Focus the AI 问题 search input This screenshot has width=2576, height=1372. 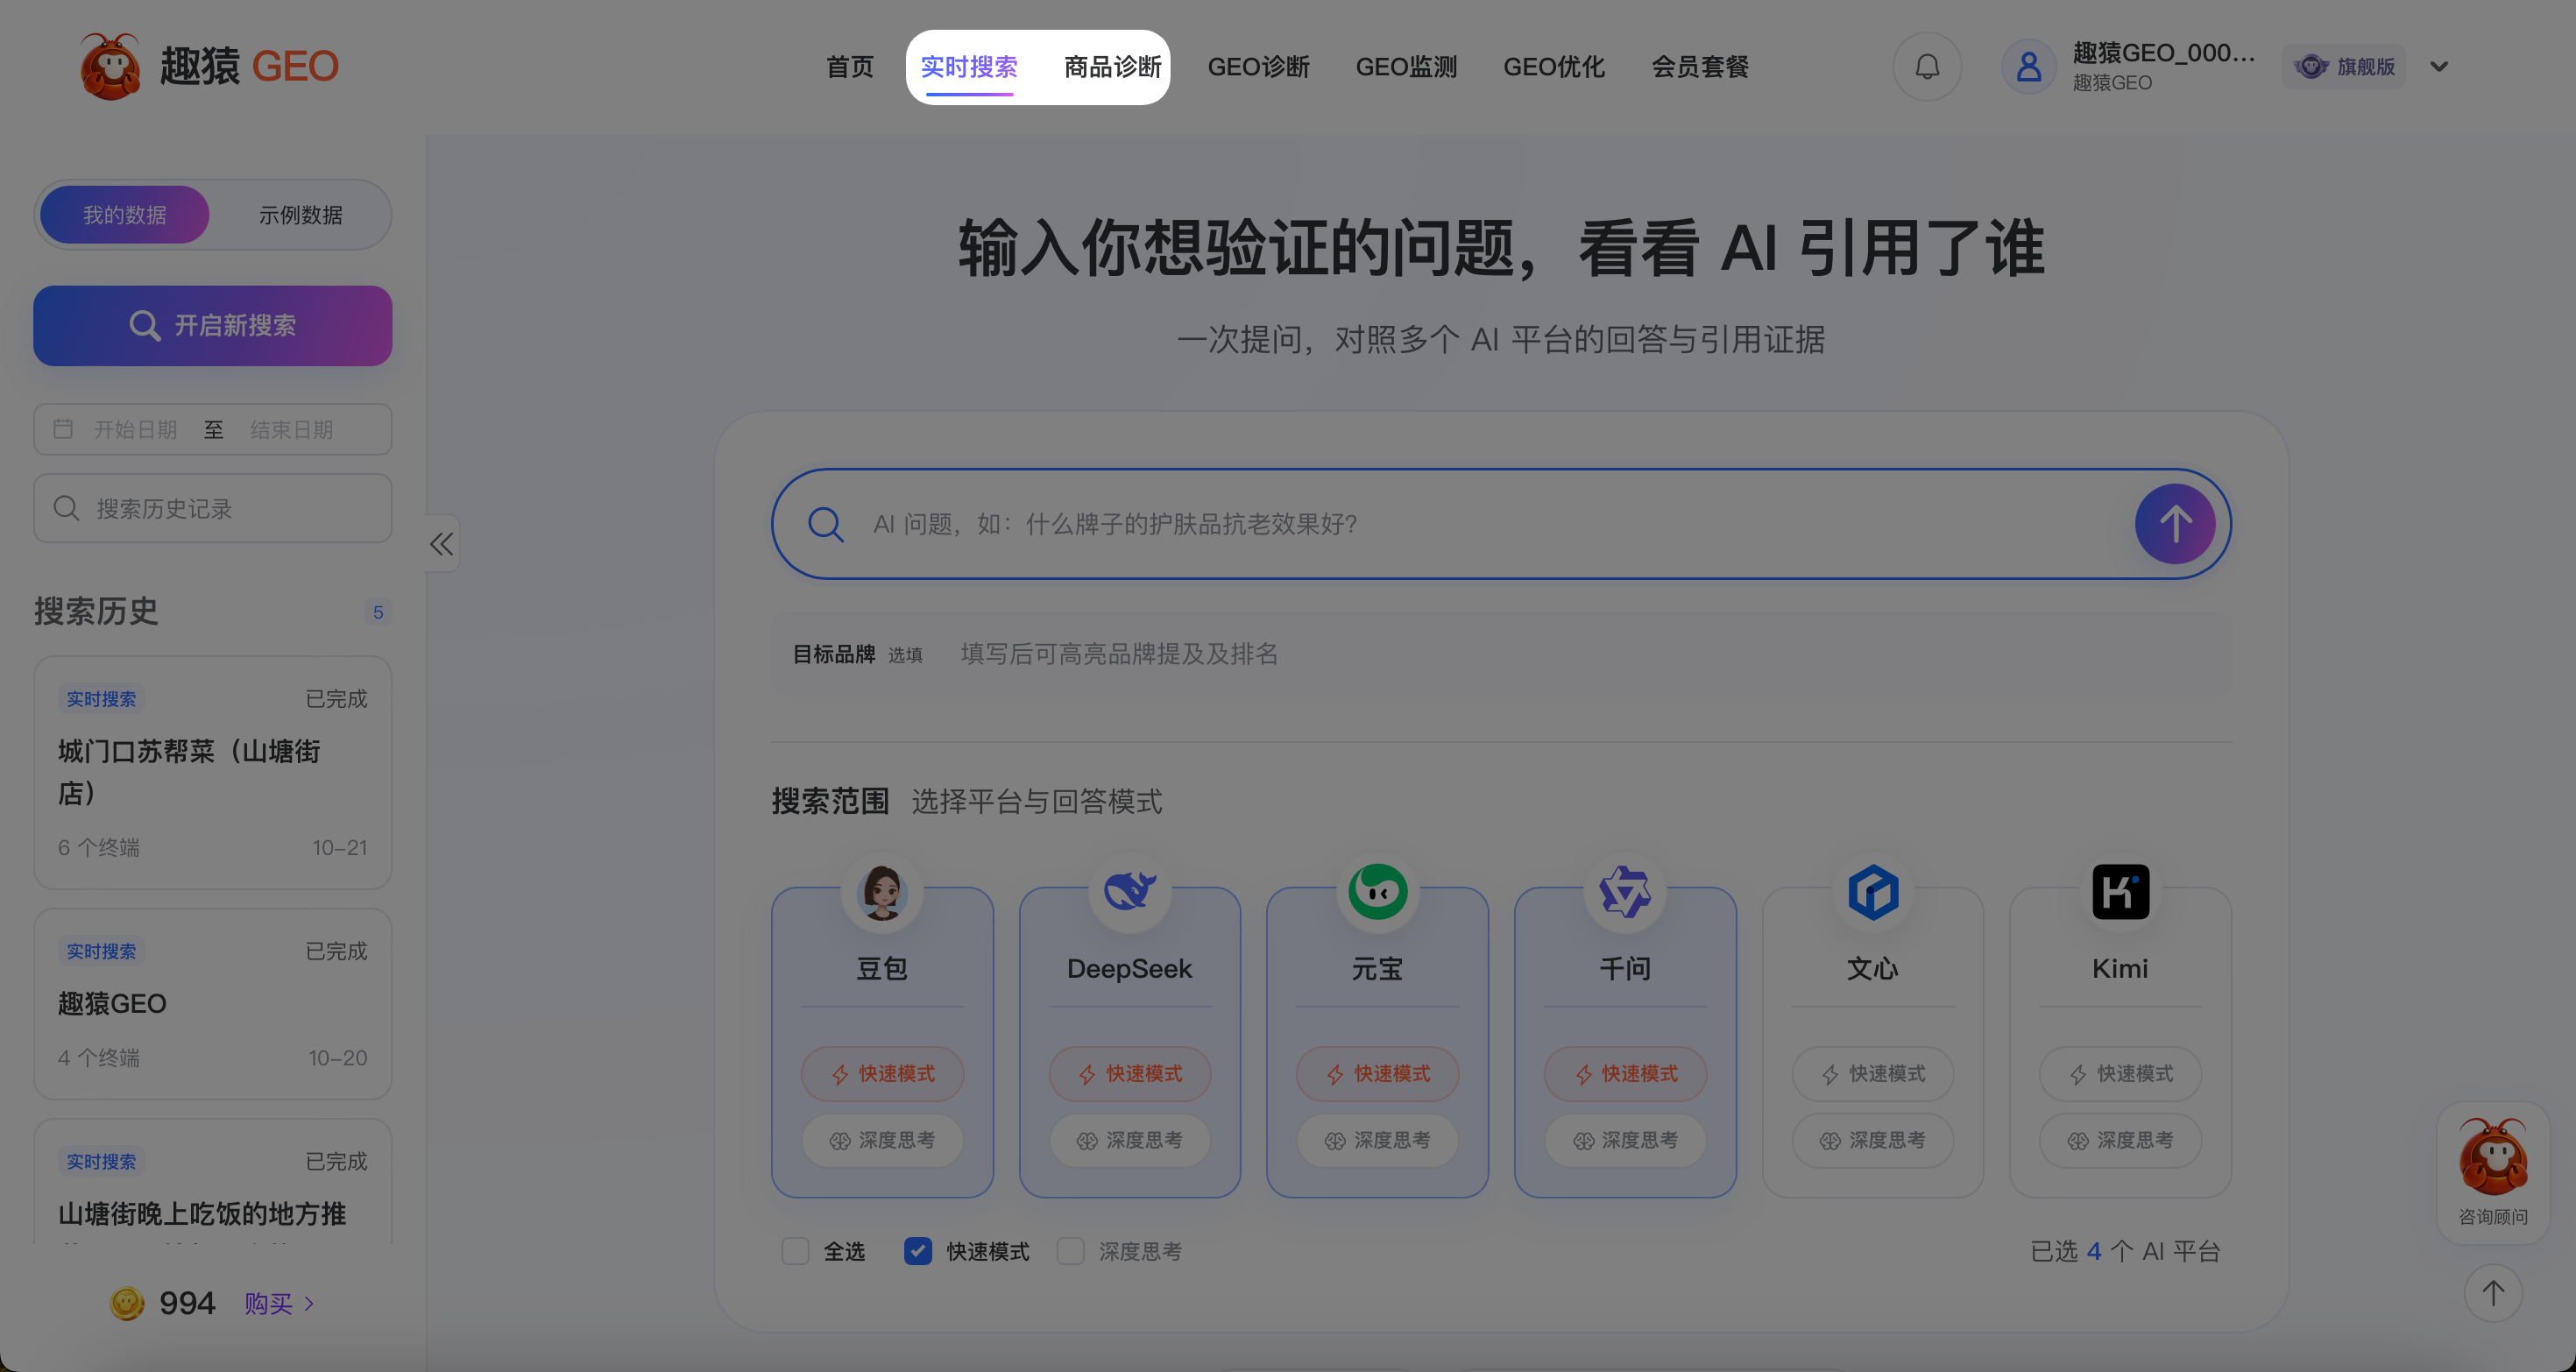click(1500, 524)
